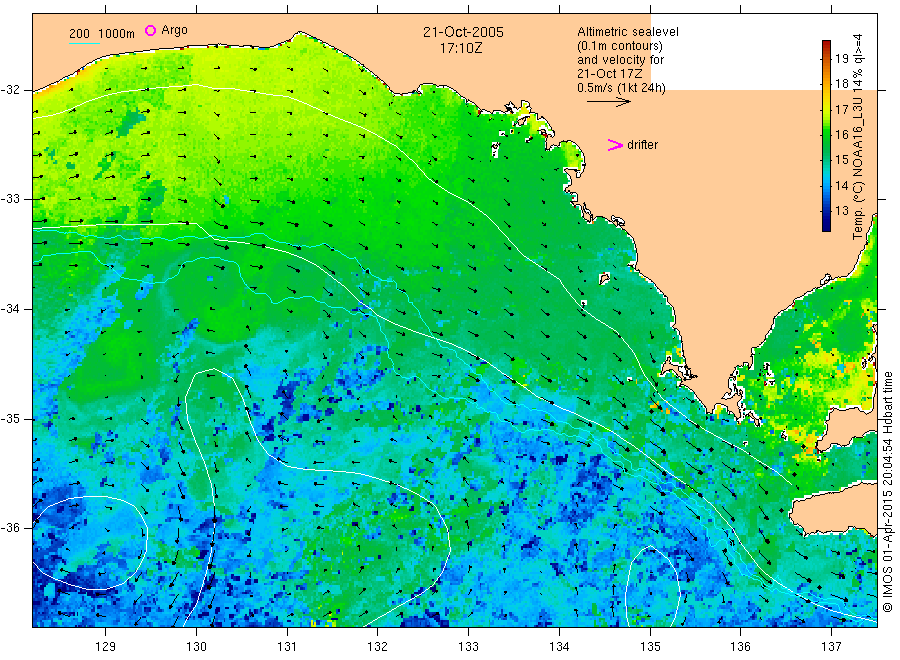Click the longitude label 137
The width and height of the screenshot is (900, 660).
tap(831, 647)
